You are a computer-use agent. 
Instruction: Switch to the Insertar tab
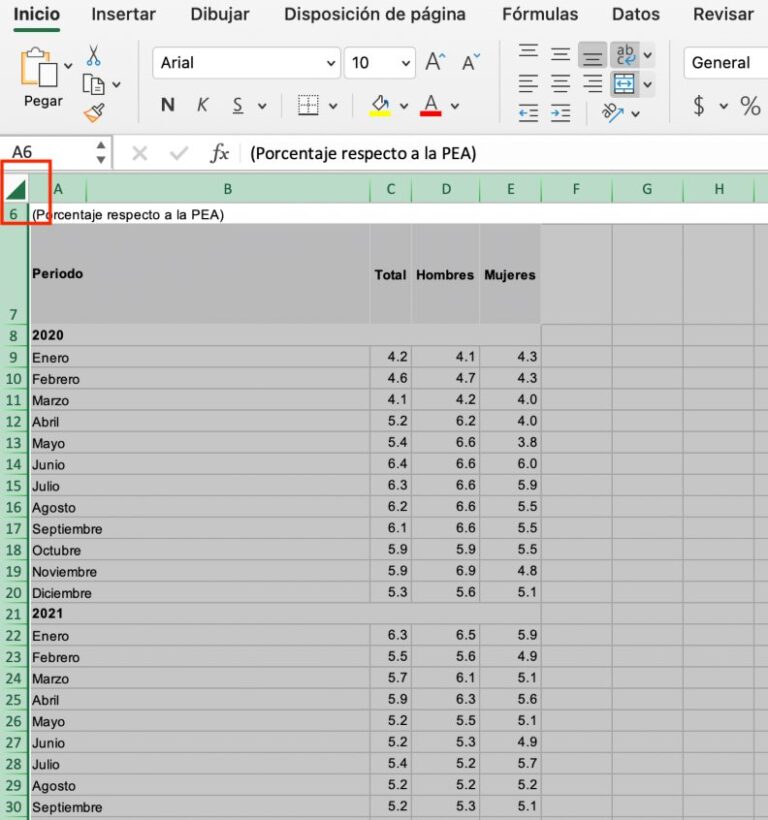(x=123, y=14)
